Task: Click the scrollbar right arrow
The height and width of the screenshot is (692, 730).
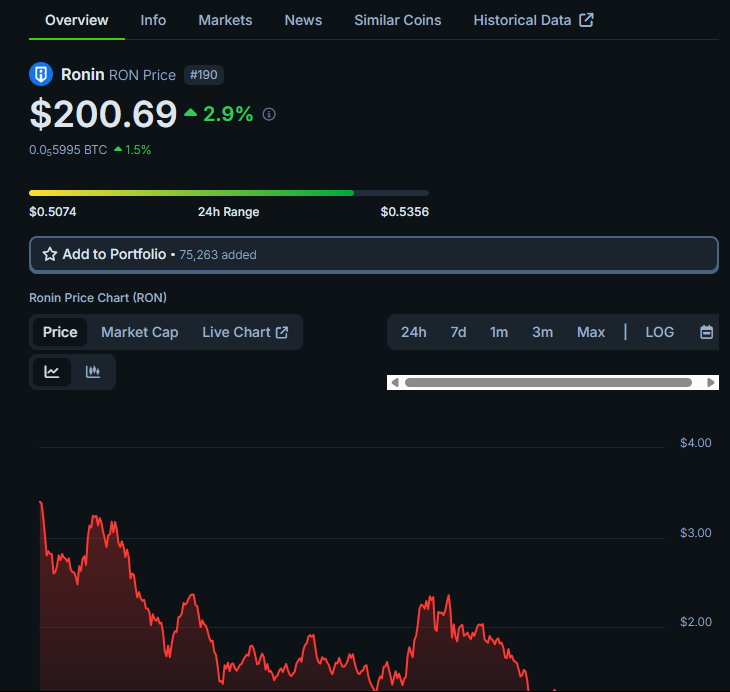Action: coord(710,382)
